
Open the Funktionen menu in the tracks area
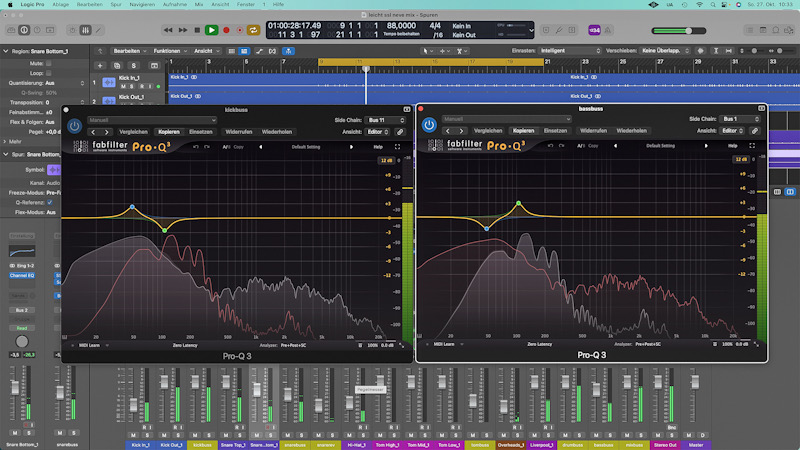pos(170,51)
